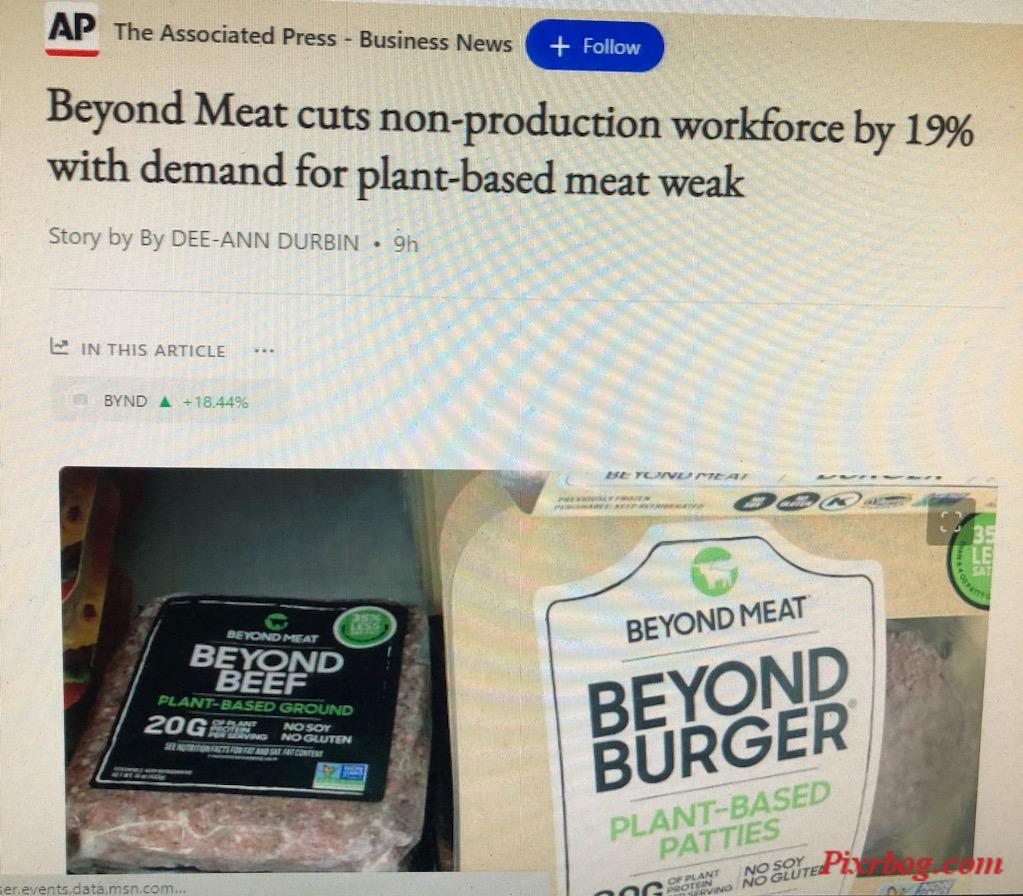Open the article headline about Beyond Meat
1023x896 pixels.
click(x=510, y=145)
